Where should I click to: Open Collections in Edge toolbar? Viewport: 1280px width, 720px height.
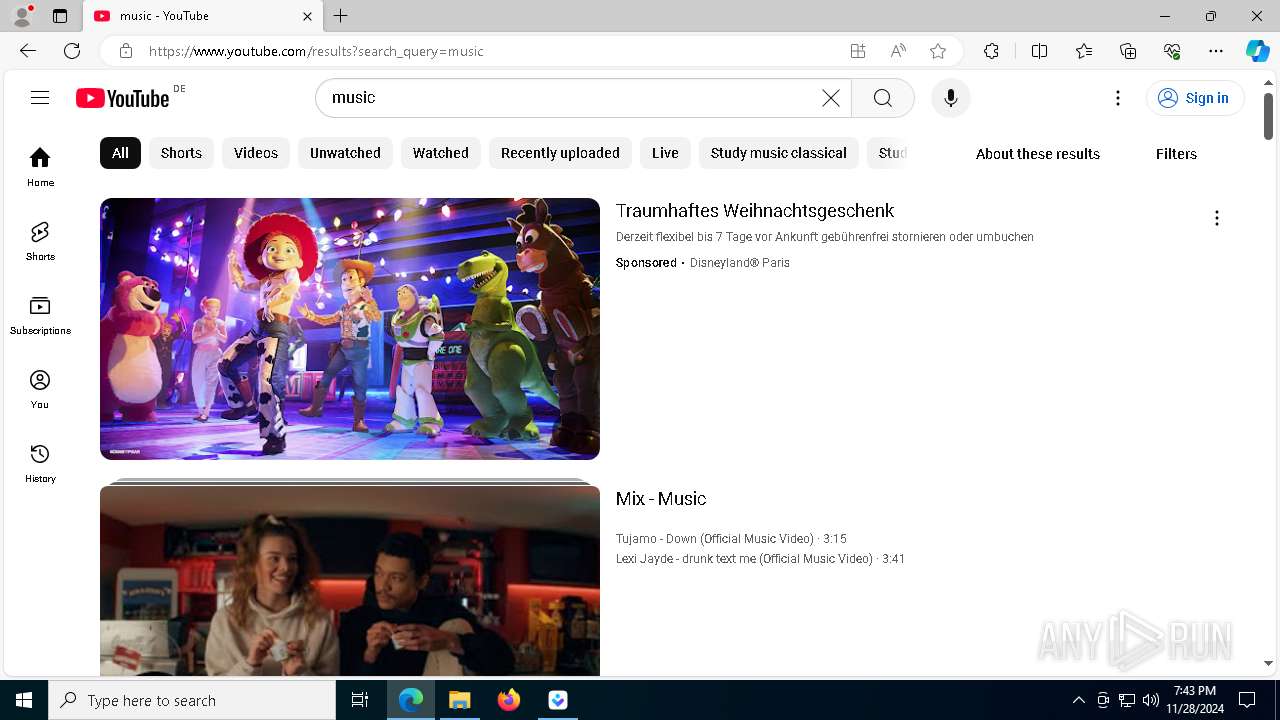[x=1128, y=51]
